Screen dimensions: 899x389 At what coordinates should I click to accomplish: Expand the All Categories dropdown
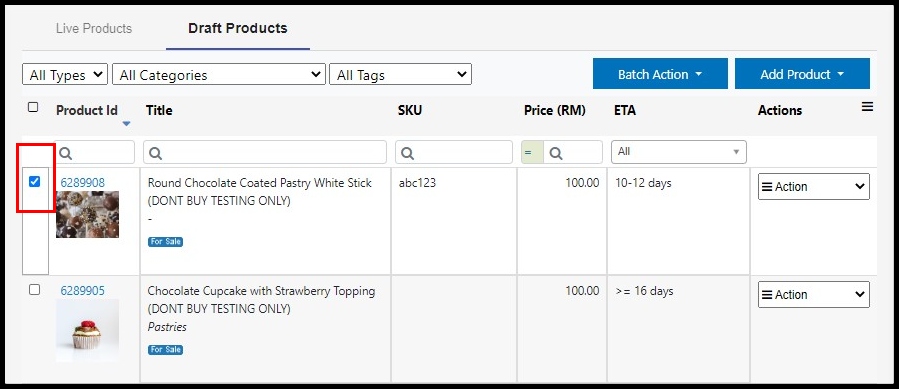tap(219, 75)
